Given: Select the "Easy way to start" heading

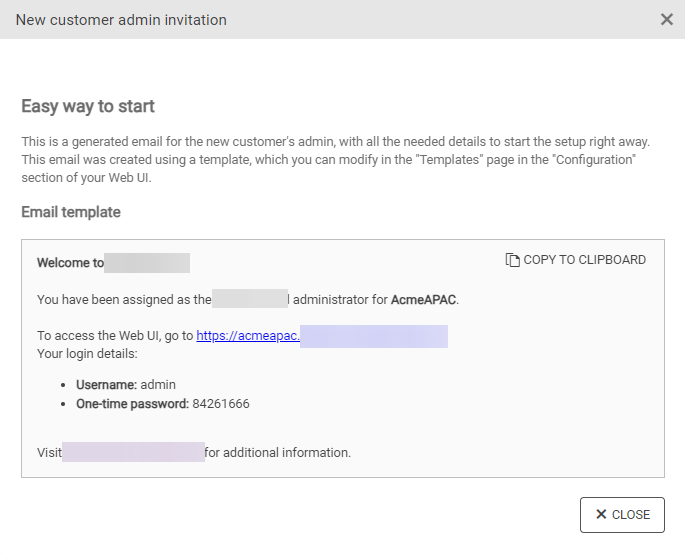Looking at the screenshot, I should coord(88,106).
